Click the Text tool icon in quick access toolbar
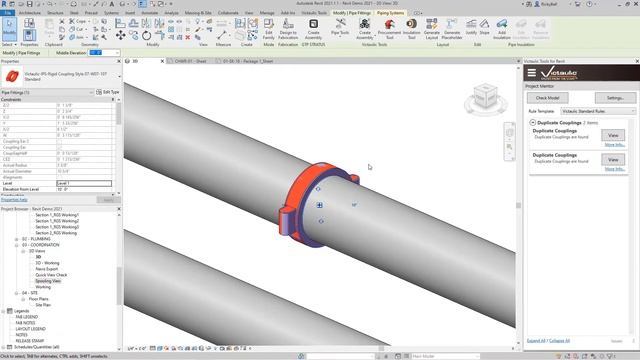This screenshot has width=640, height=360. tap(112, 4)
